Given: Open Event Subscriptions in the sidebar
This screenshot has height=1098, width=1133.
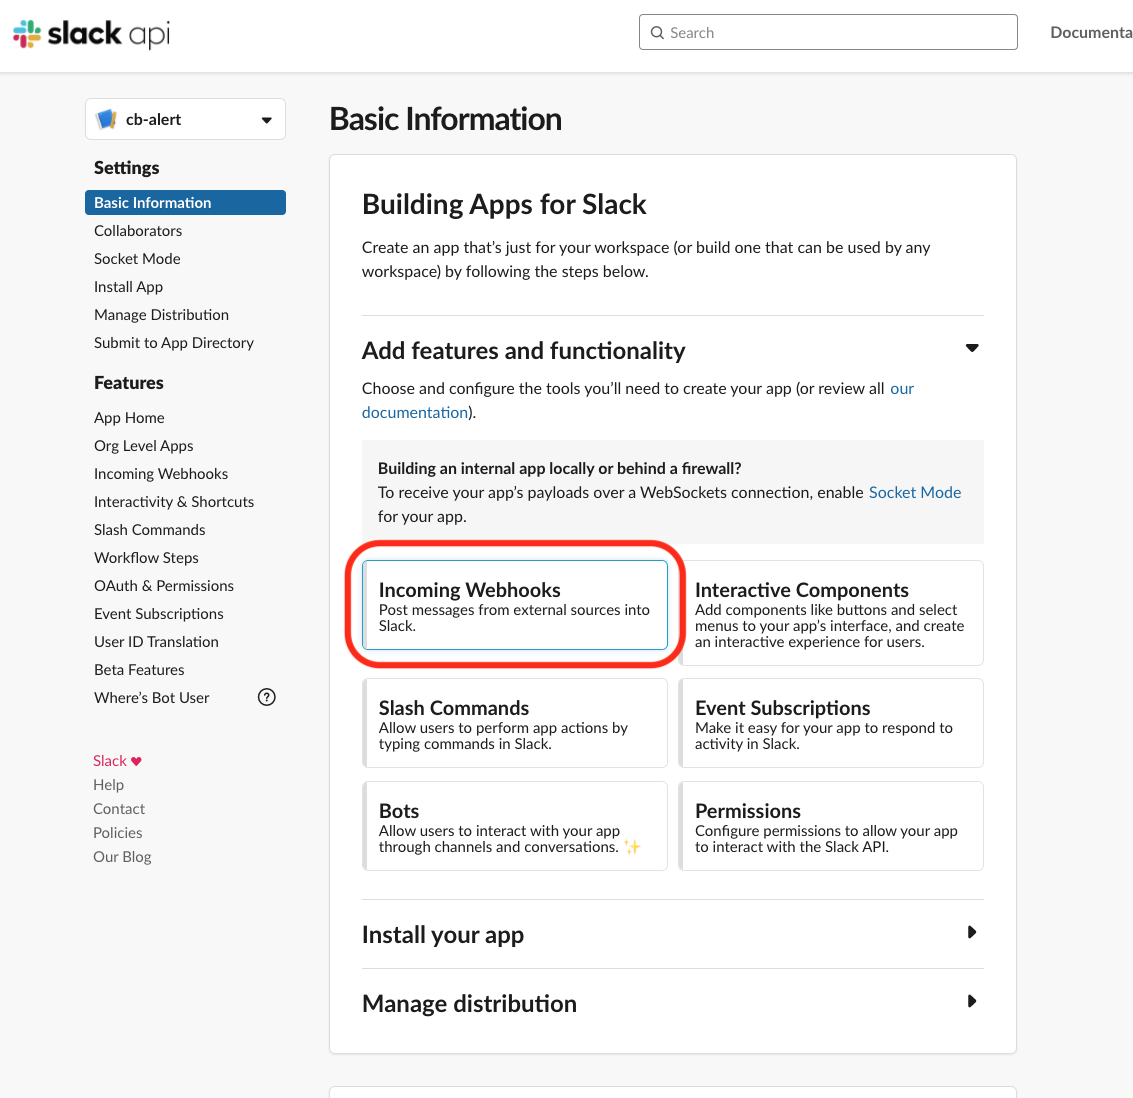Looking at the screenshot, I should pyautogui.click(x=159, y=614).
